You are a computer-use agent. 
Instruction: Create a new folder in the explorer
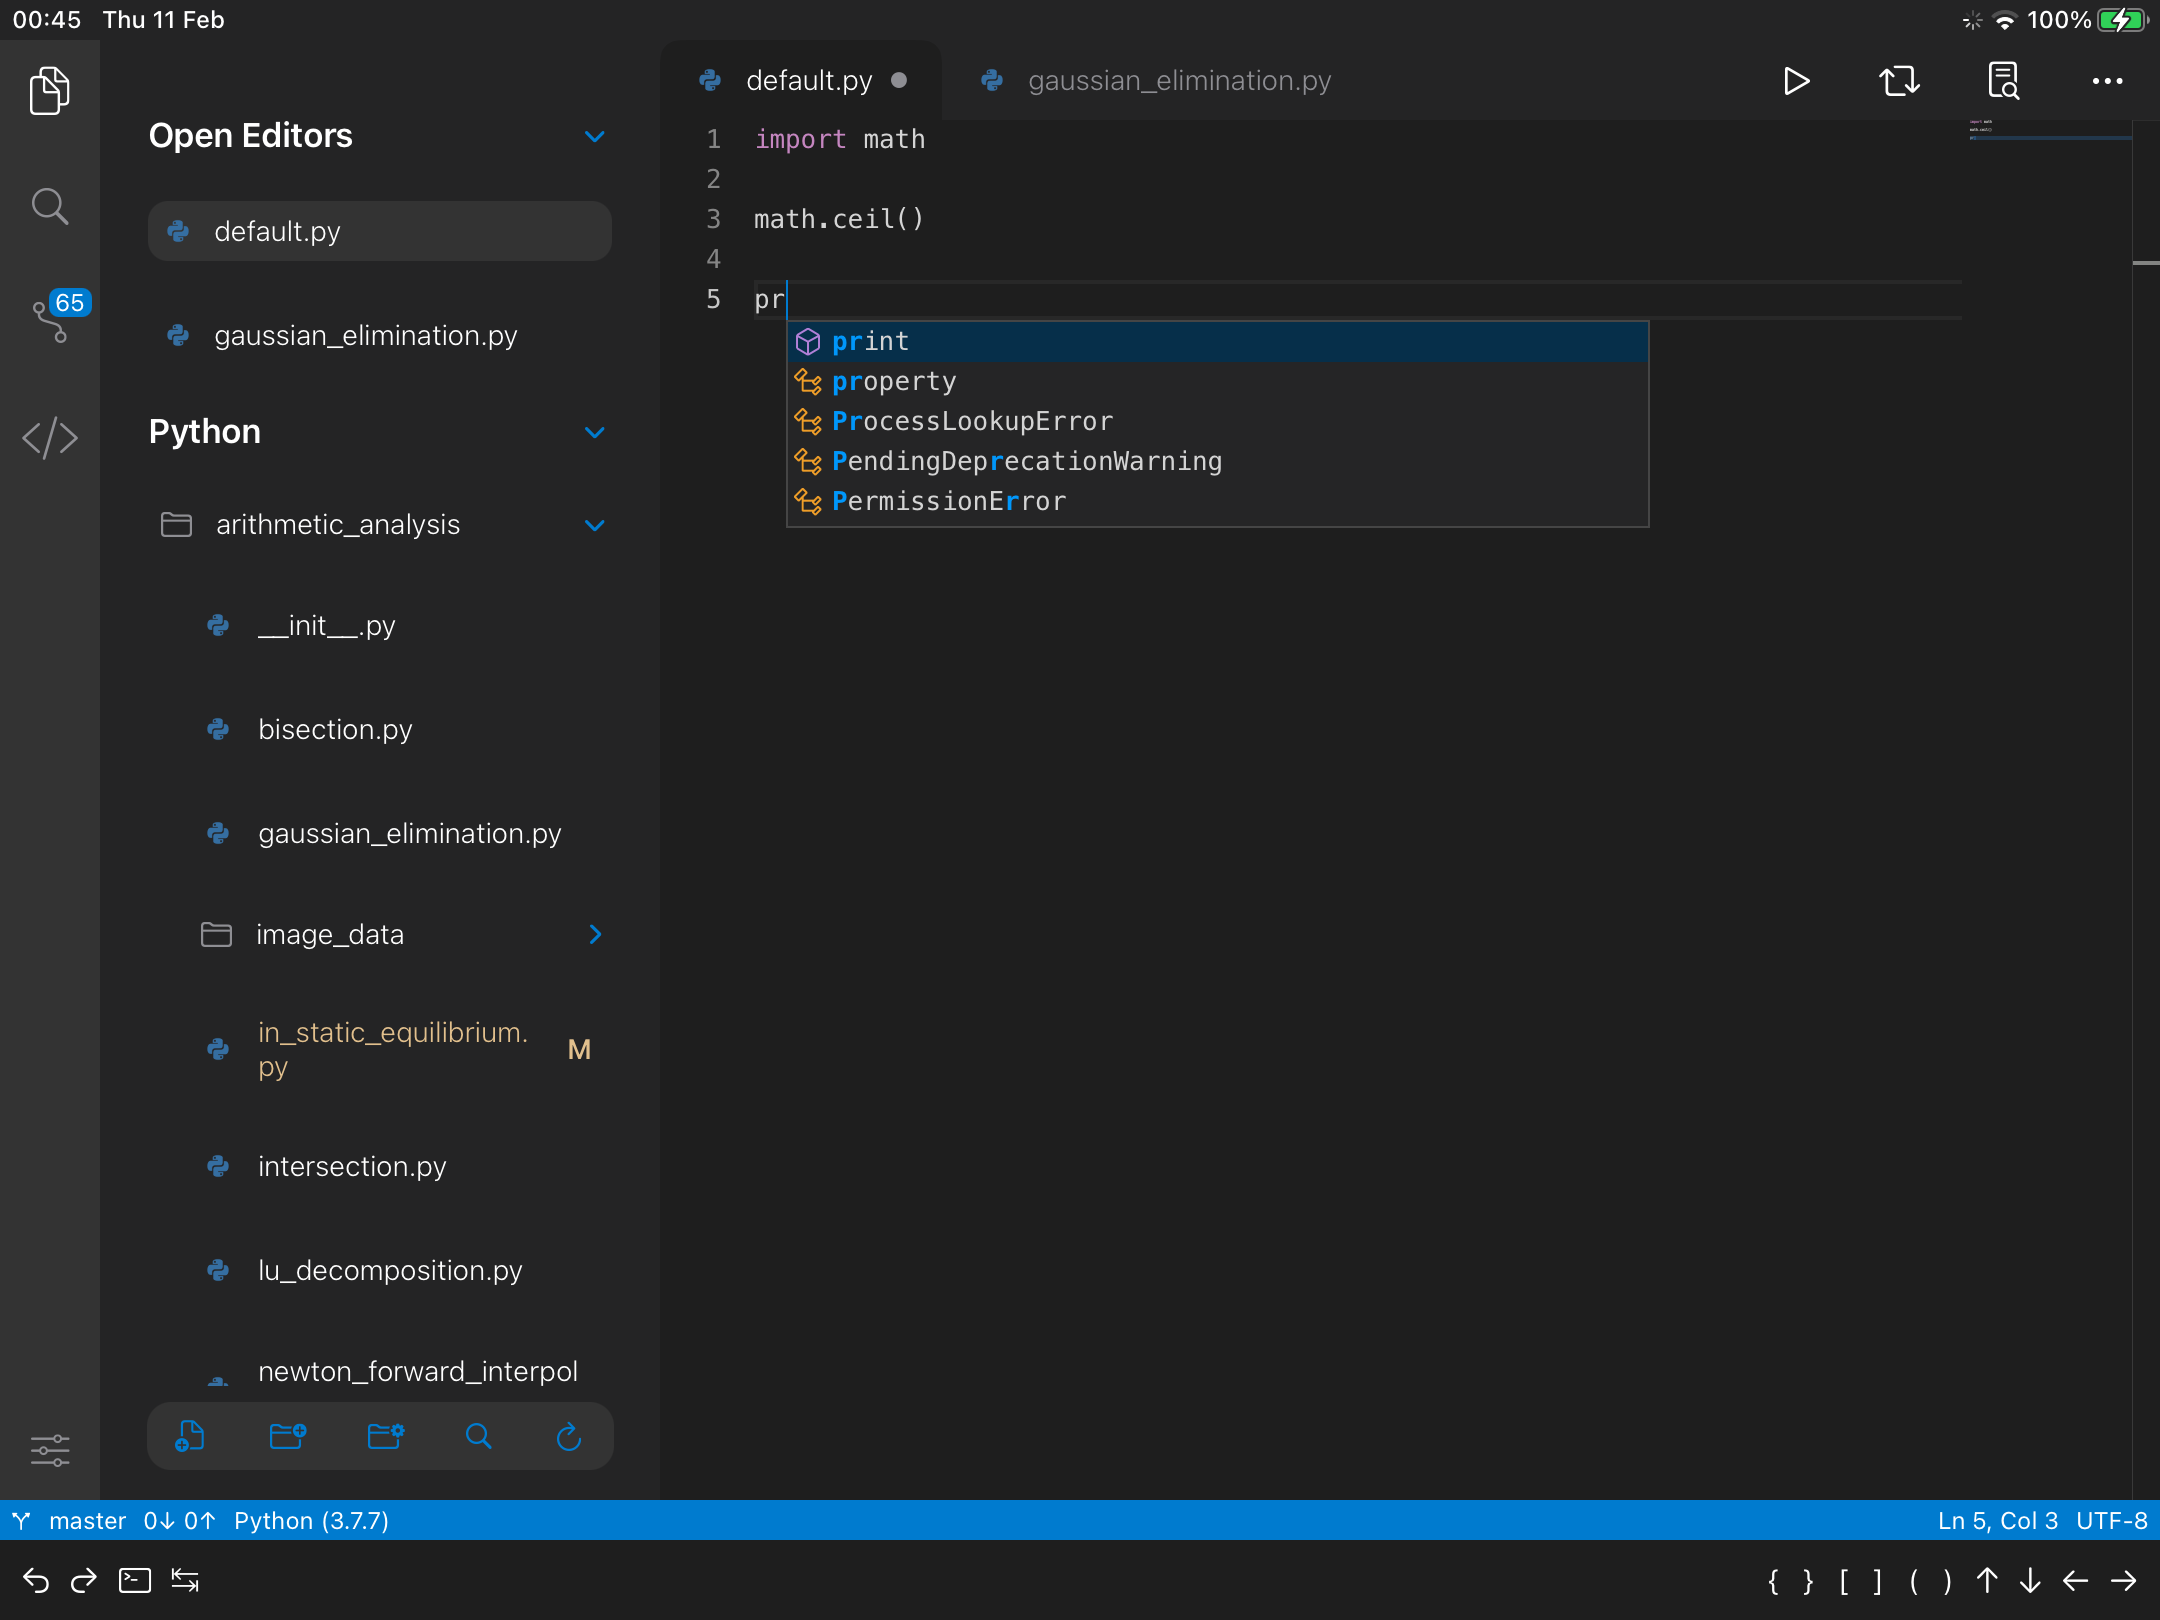(x=288, y=1436)
